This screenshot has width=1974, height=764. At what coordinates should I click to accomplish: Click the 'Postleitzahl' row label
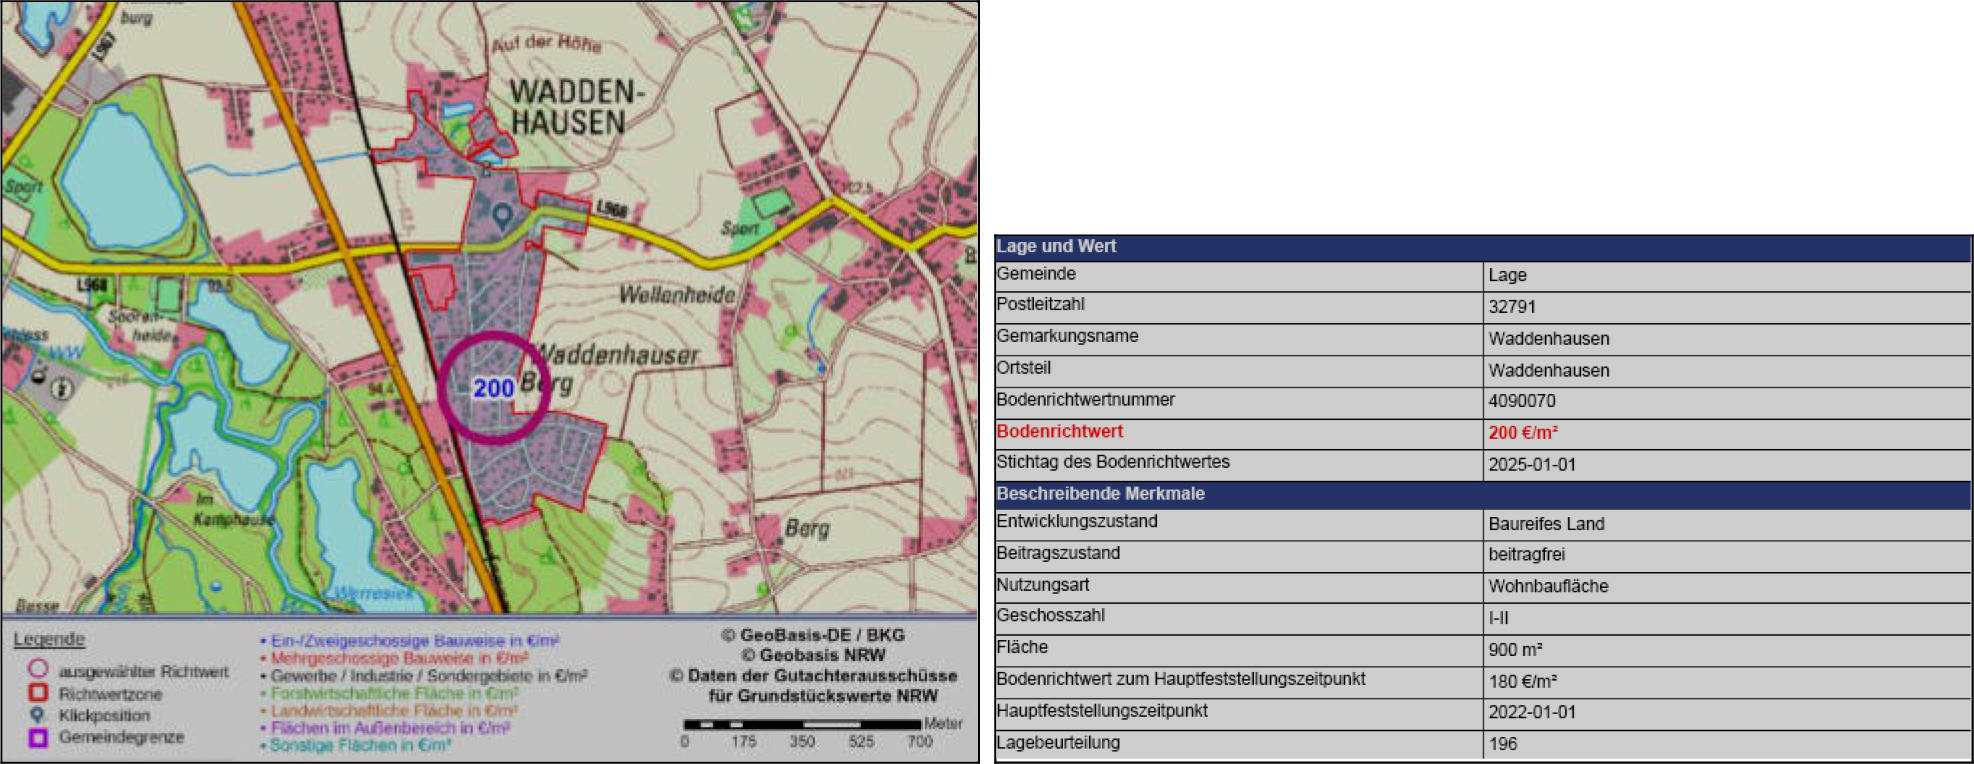tap(1040, 304)
